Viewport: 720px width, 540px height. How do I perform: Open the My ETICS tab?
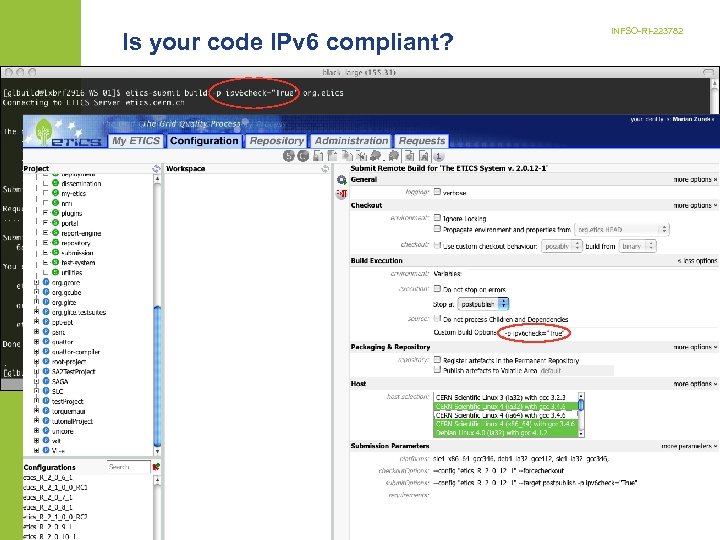coord(136,141)
